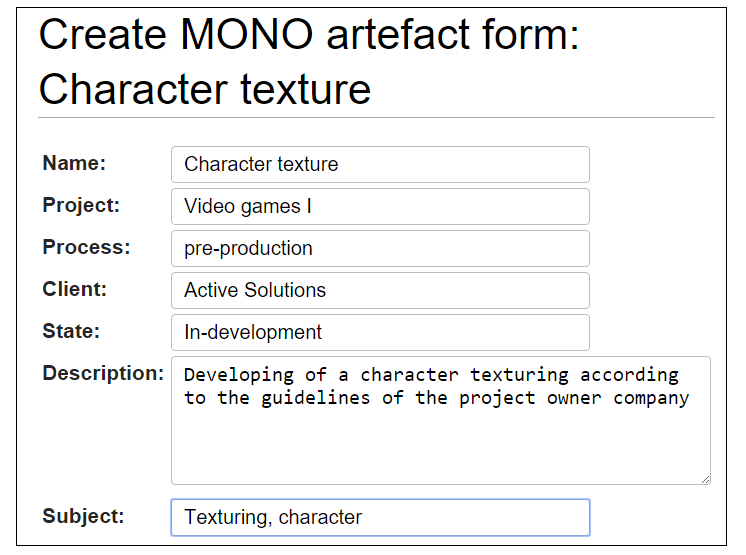This screenshot has width=746, height=555.
Task: Click the Project: label
Action: tap(81, 205)
